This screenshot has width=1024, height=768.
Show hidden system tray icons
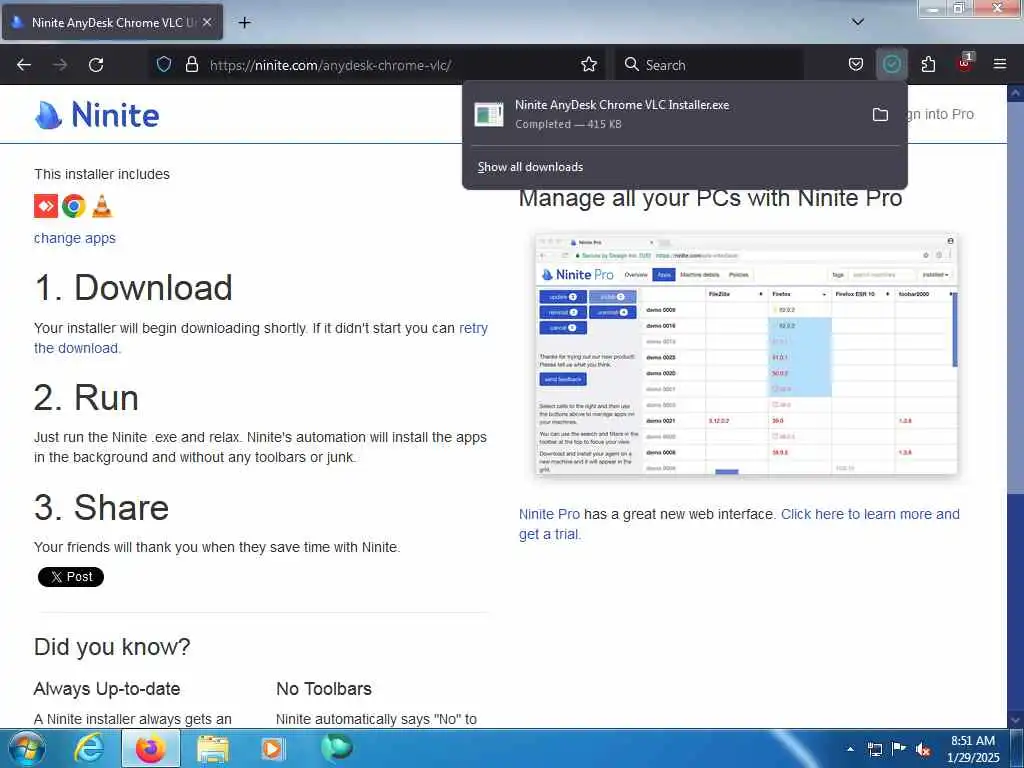pyautogui.click(x=850, y=749)
